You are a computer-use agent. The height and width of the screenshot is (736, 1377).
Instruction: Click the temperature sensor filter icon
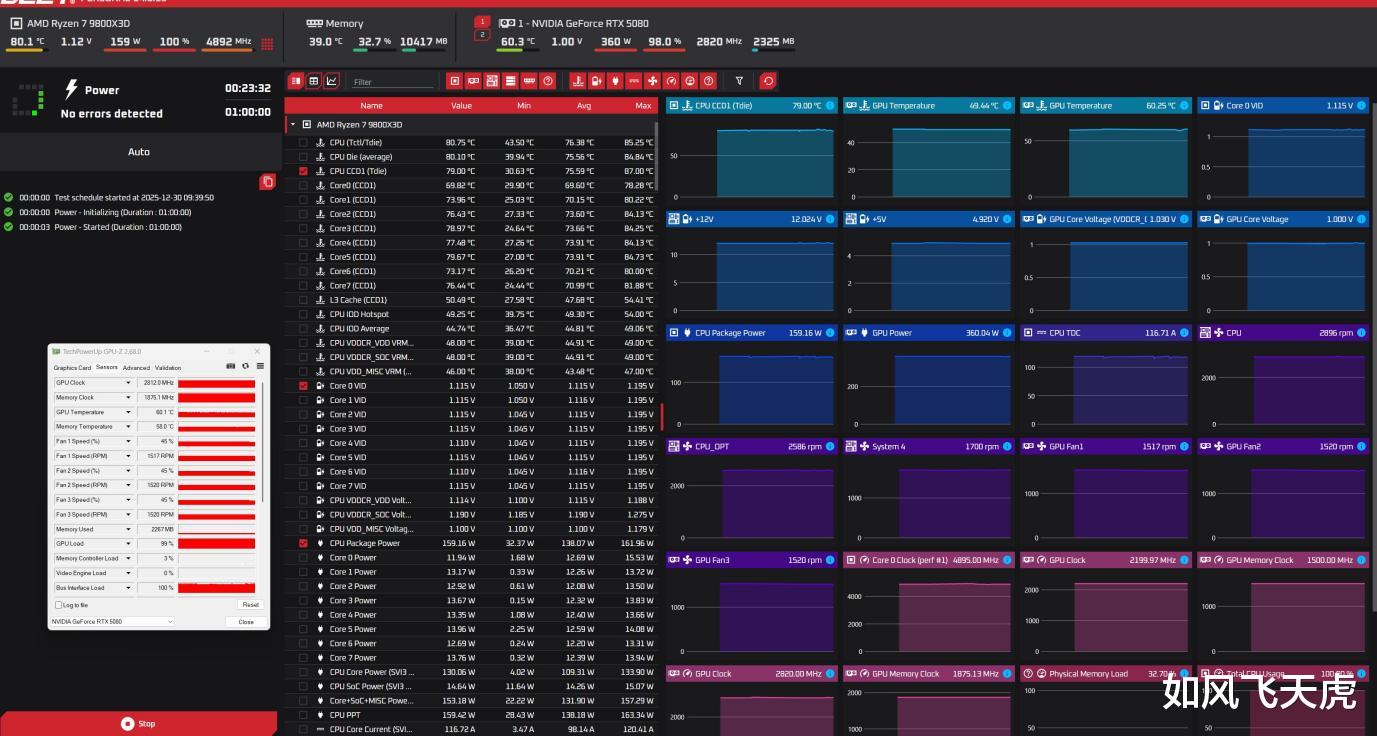[577, 81]
